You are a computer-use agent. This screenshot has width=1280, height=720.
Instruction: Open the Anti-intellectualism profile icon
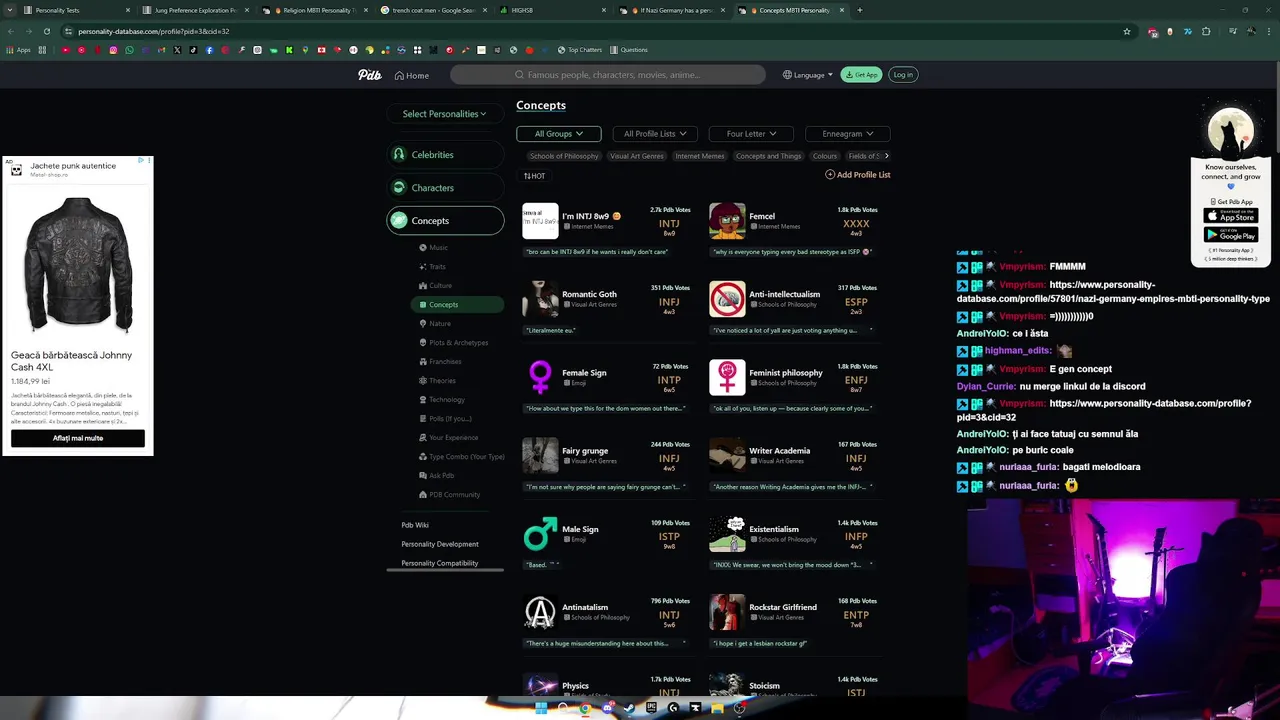pos(727,299)
